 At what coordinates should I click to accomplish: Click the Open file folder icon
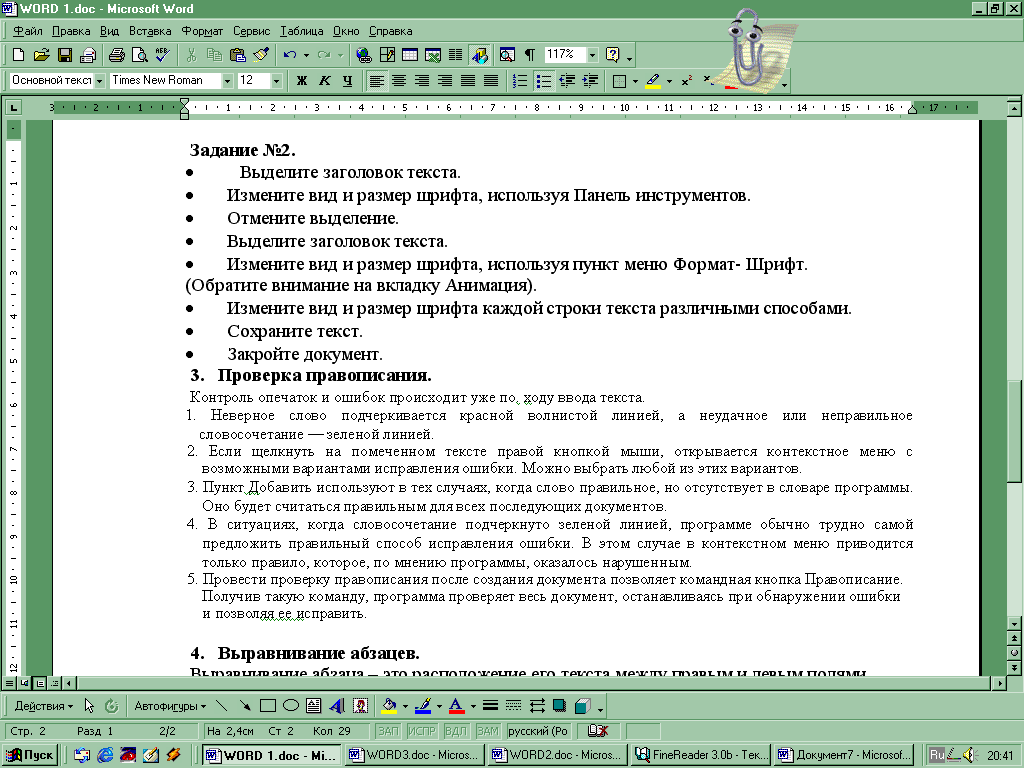coord(42,55)
